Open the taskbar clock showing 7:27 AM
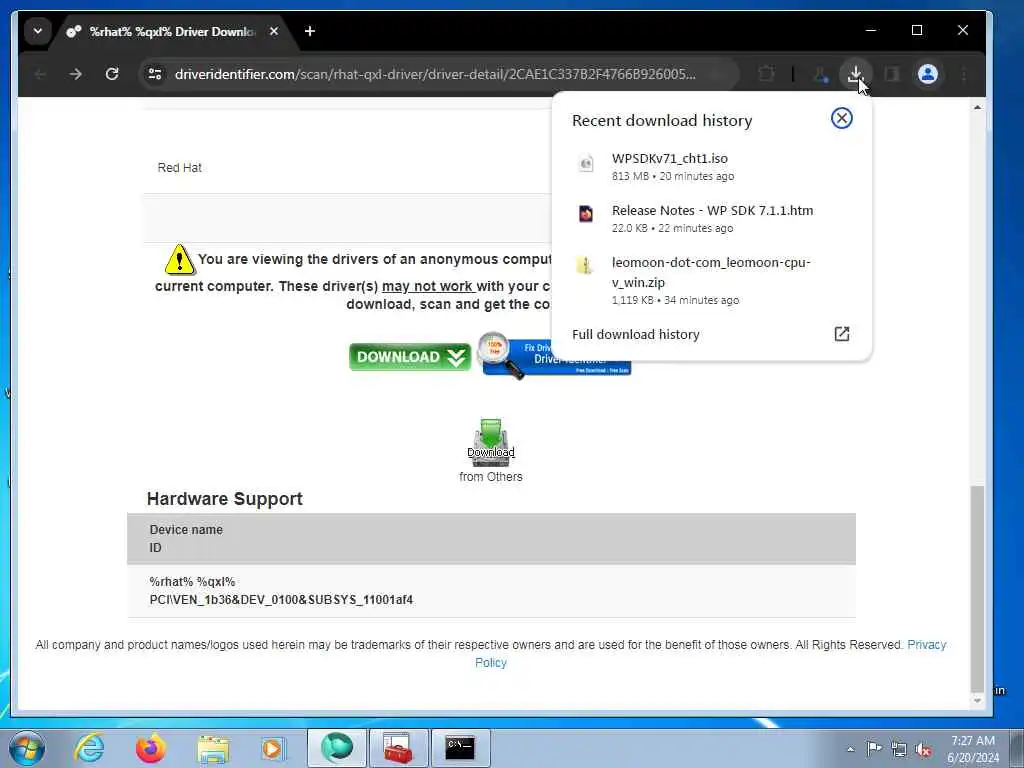Viewport: 1024px width, 768px height. pos(973,749)
